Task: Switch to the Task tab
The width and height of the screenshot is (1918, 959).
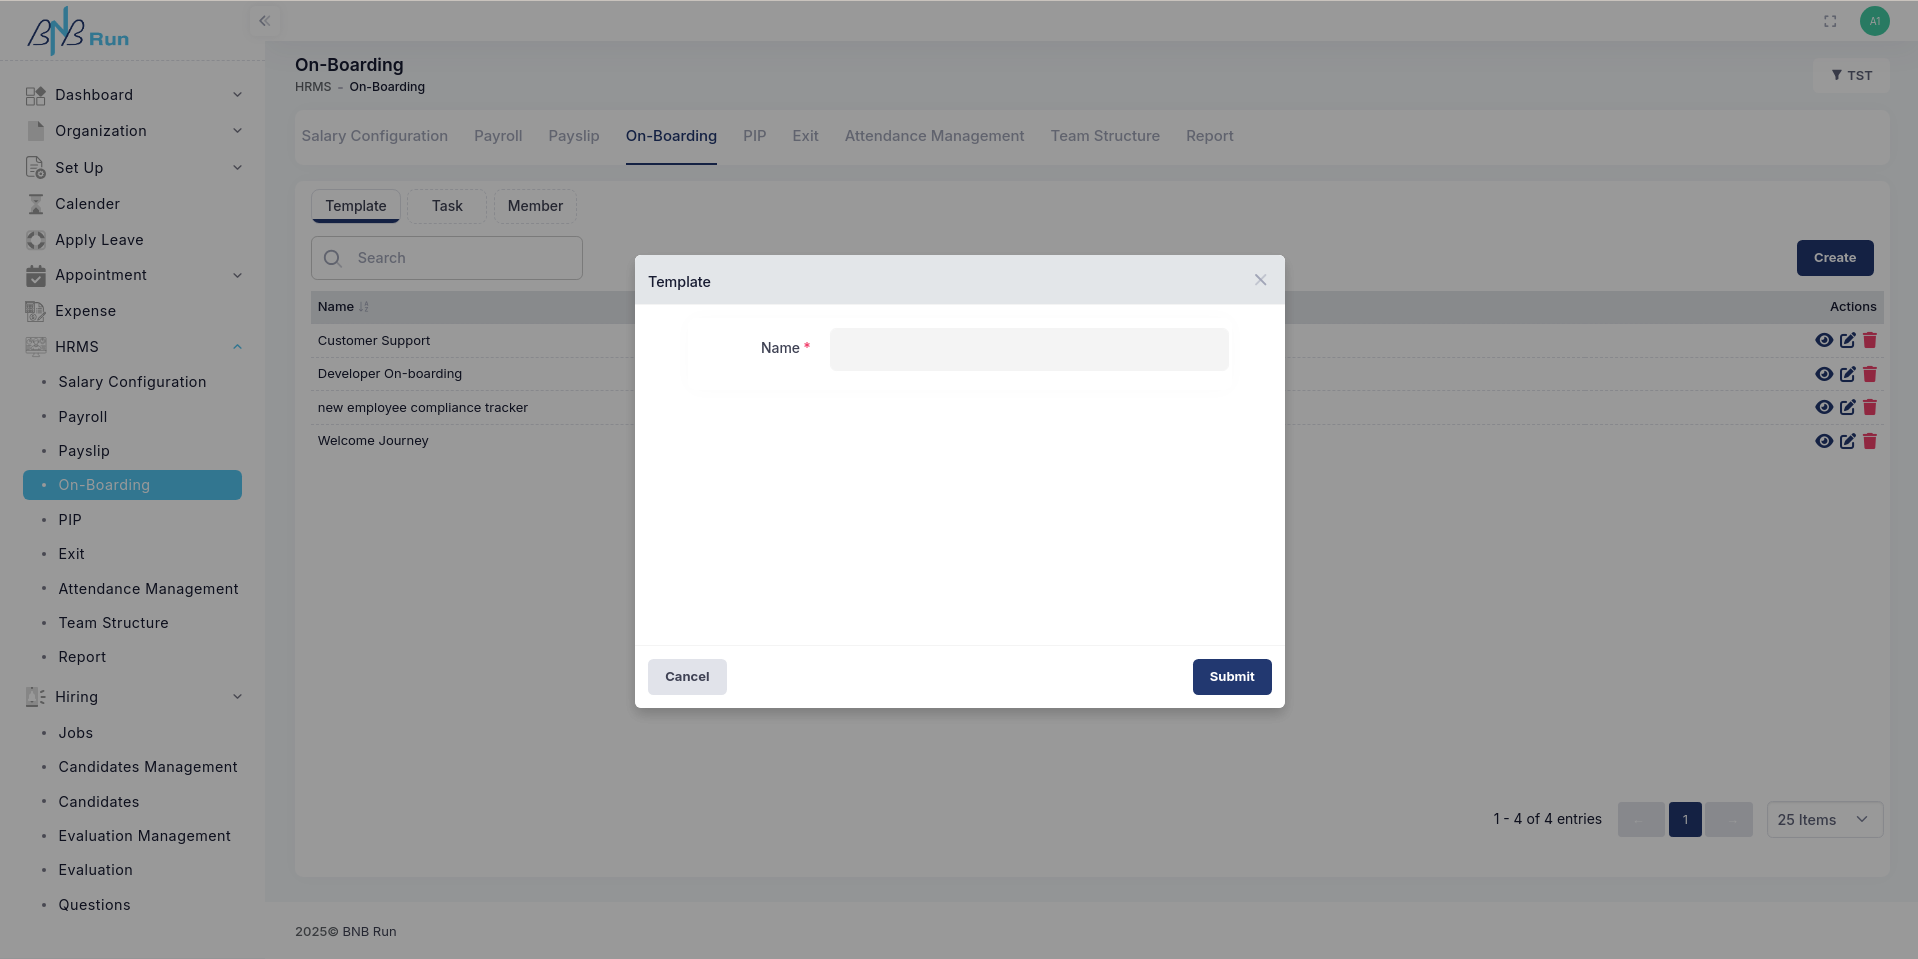Action: 447,206
